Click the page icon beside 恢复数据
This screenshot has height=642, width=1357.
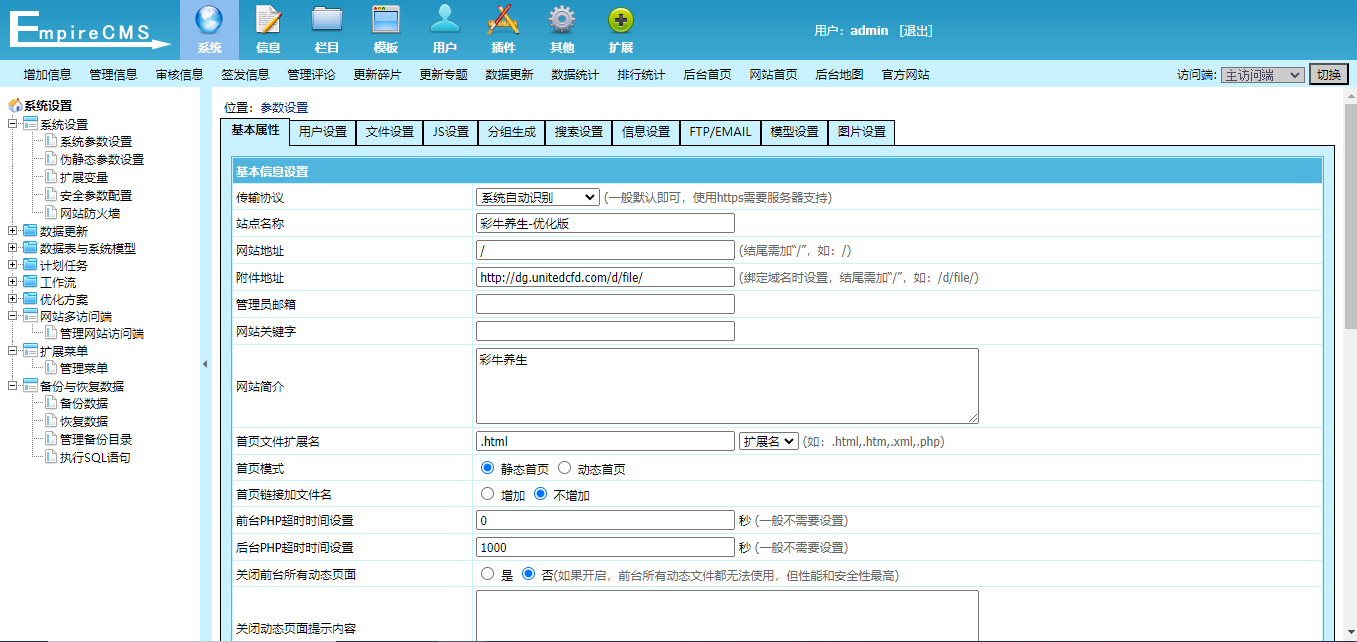(x=51, y=421)
